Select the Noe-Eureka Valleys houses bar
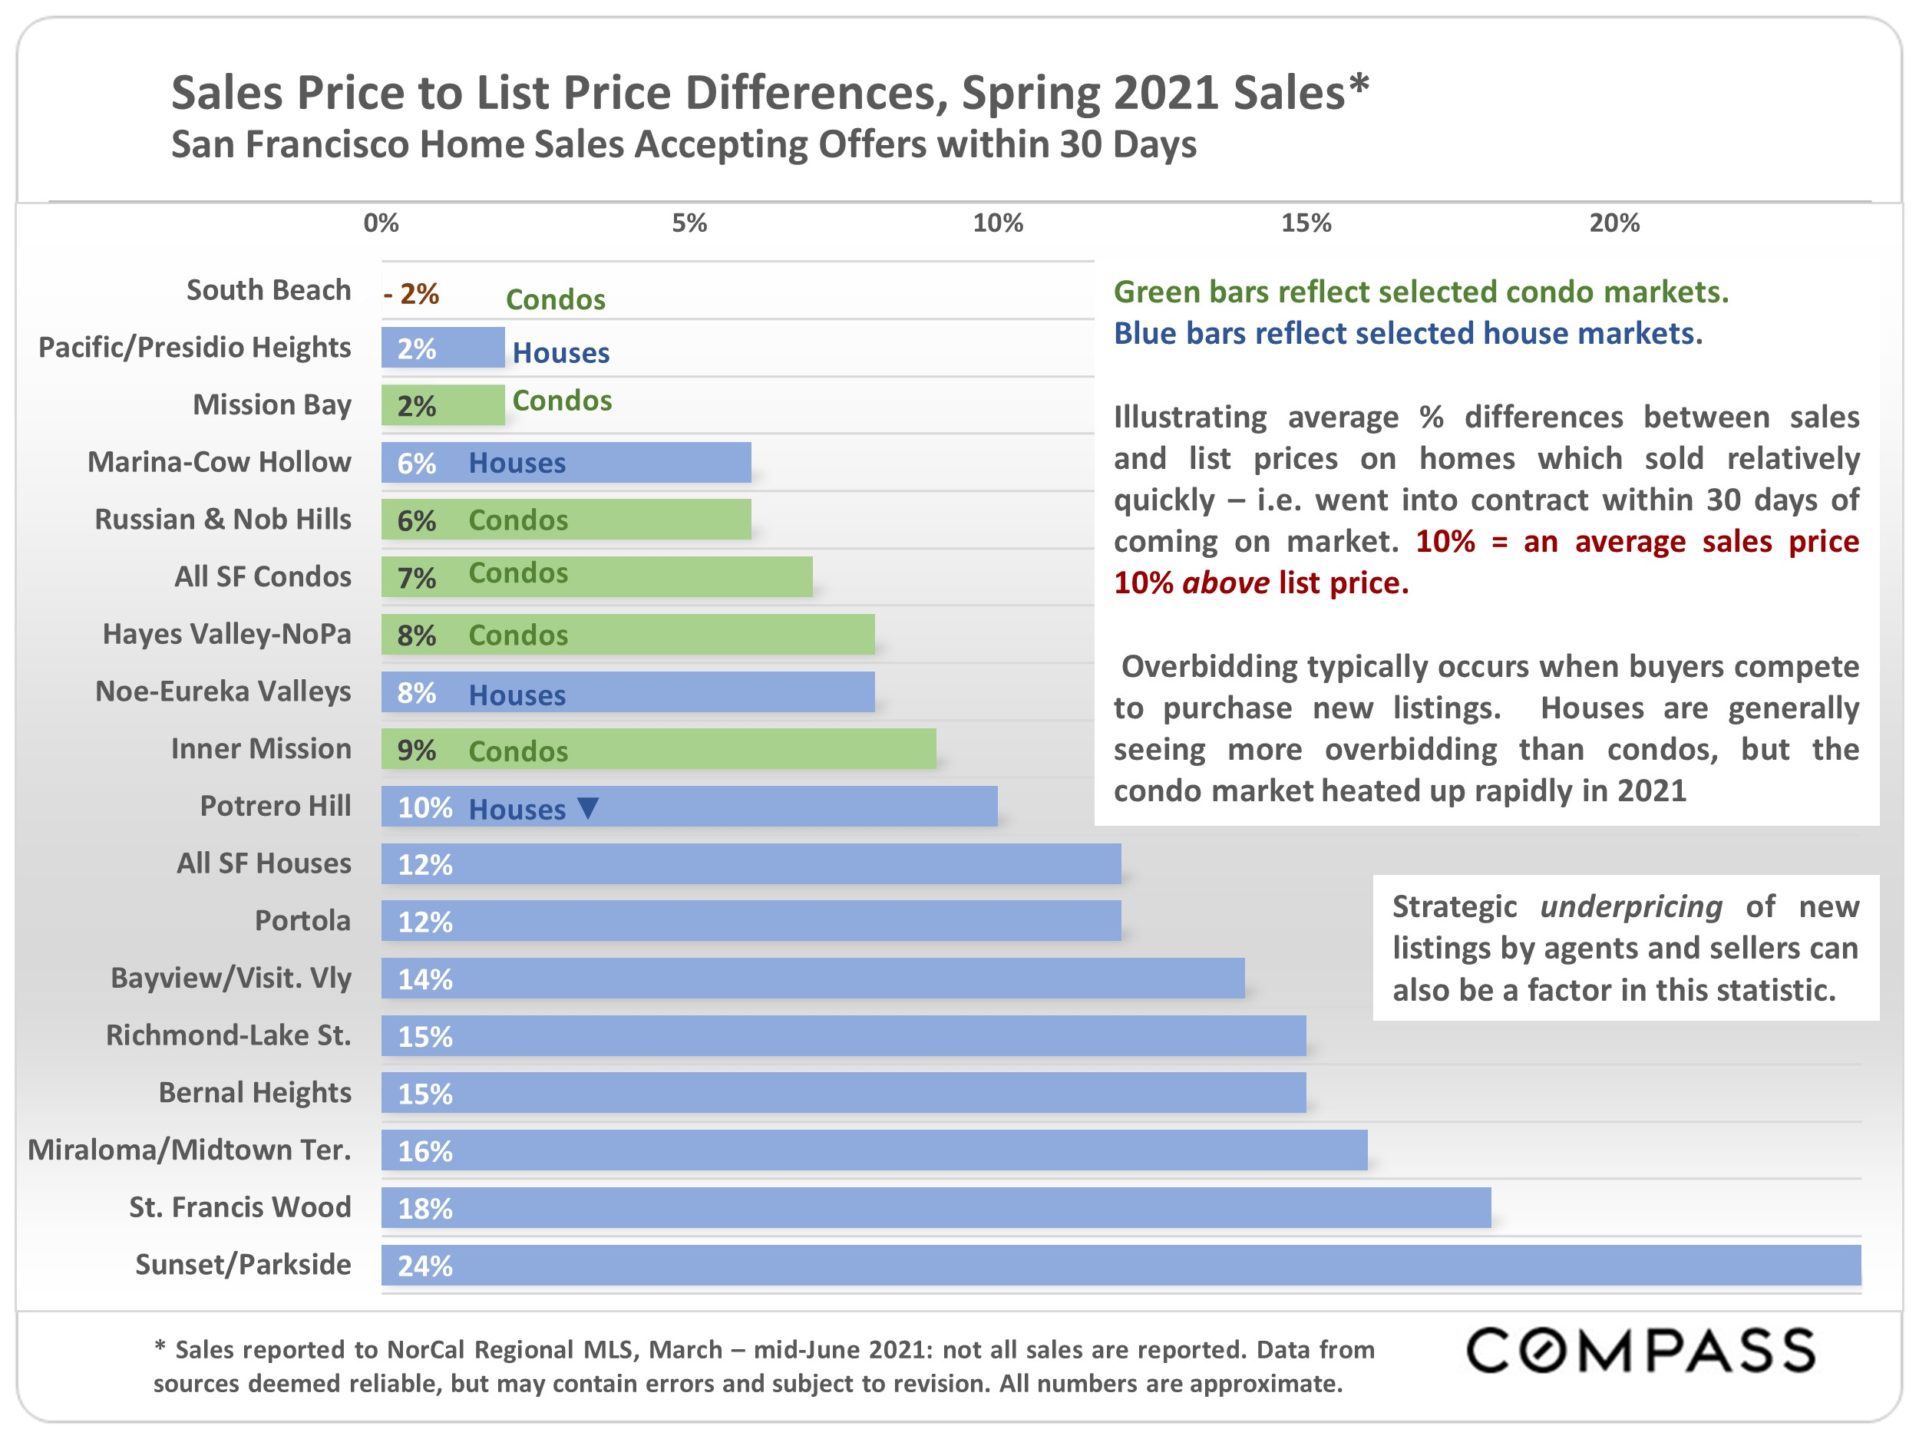This screenshot has height=1439, width=1919. click(x=628, y=692)
